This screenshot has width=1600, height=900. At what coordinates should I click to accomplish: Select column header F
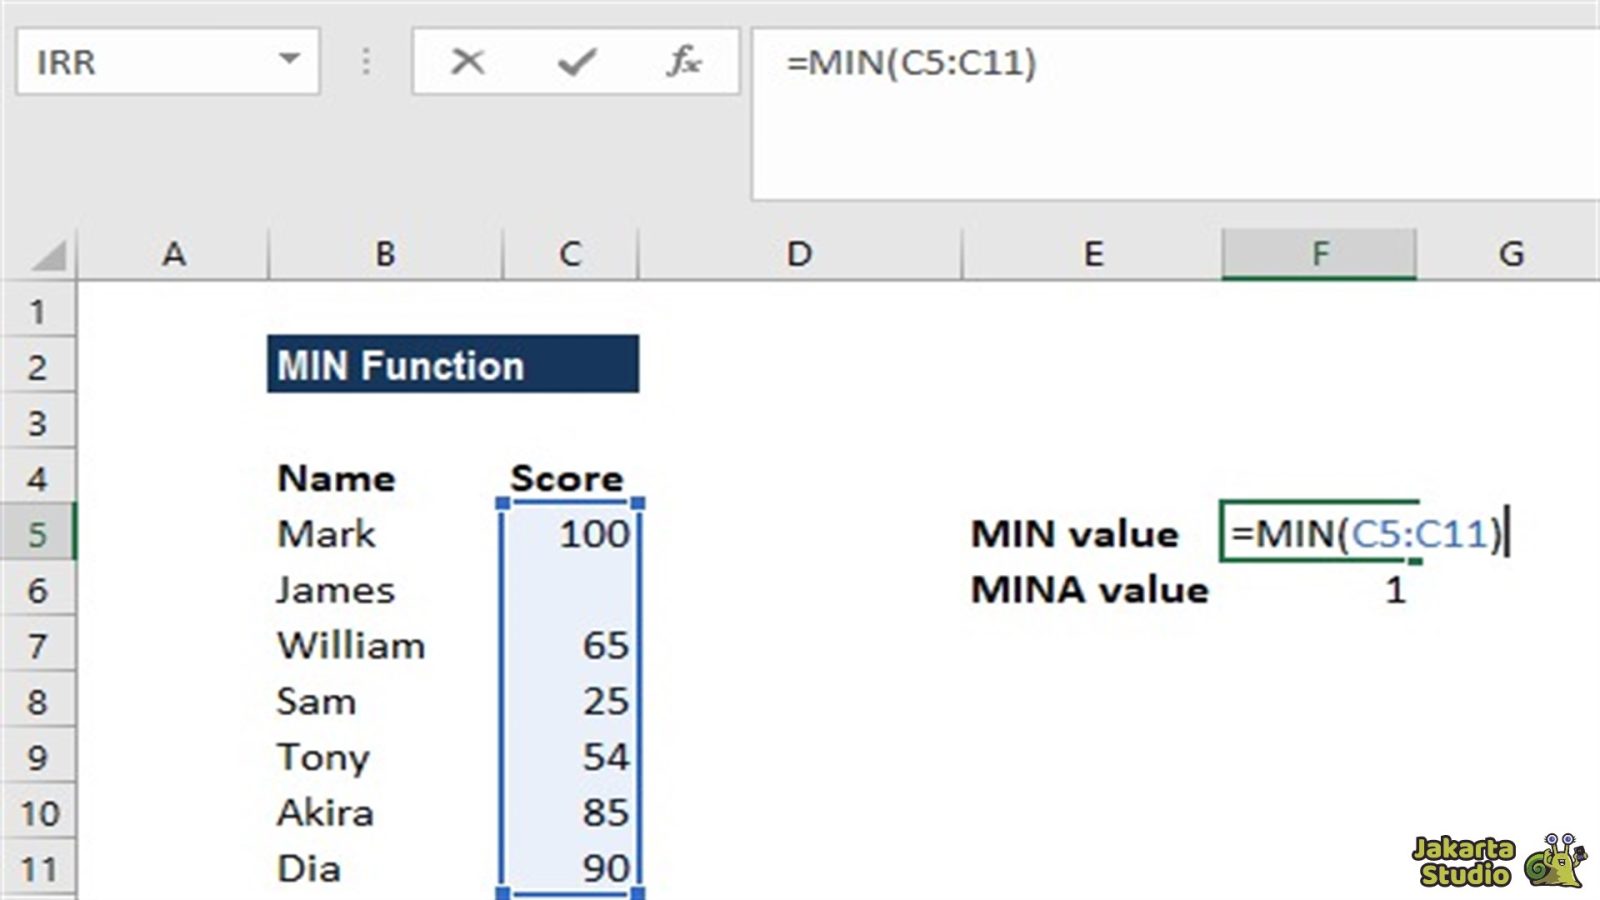[x=1322, y=253]
